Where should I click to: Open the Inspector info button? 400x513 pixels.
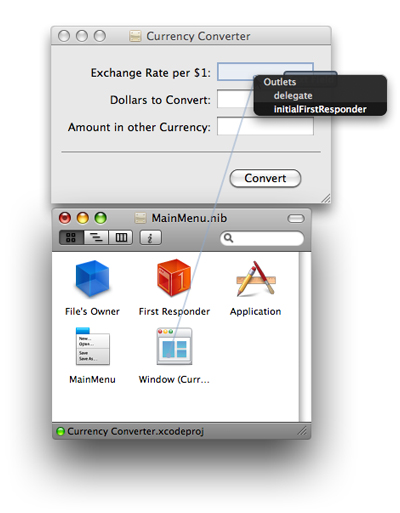(150, 238)
